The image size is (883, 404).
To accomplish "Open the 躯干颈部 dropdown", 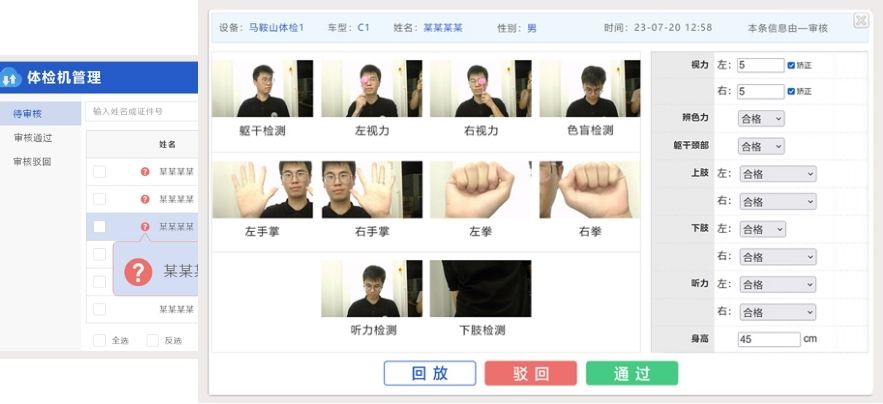I will (761, 146).
